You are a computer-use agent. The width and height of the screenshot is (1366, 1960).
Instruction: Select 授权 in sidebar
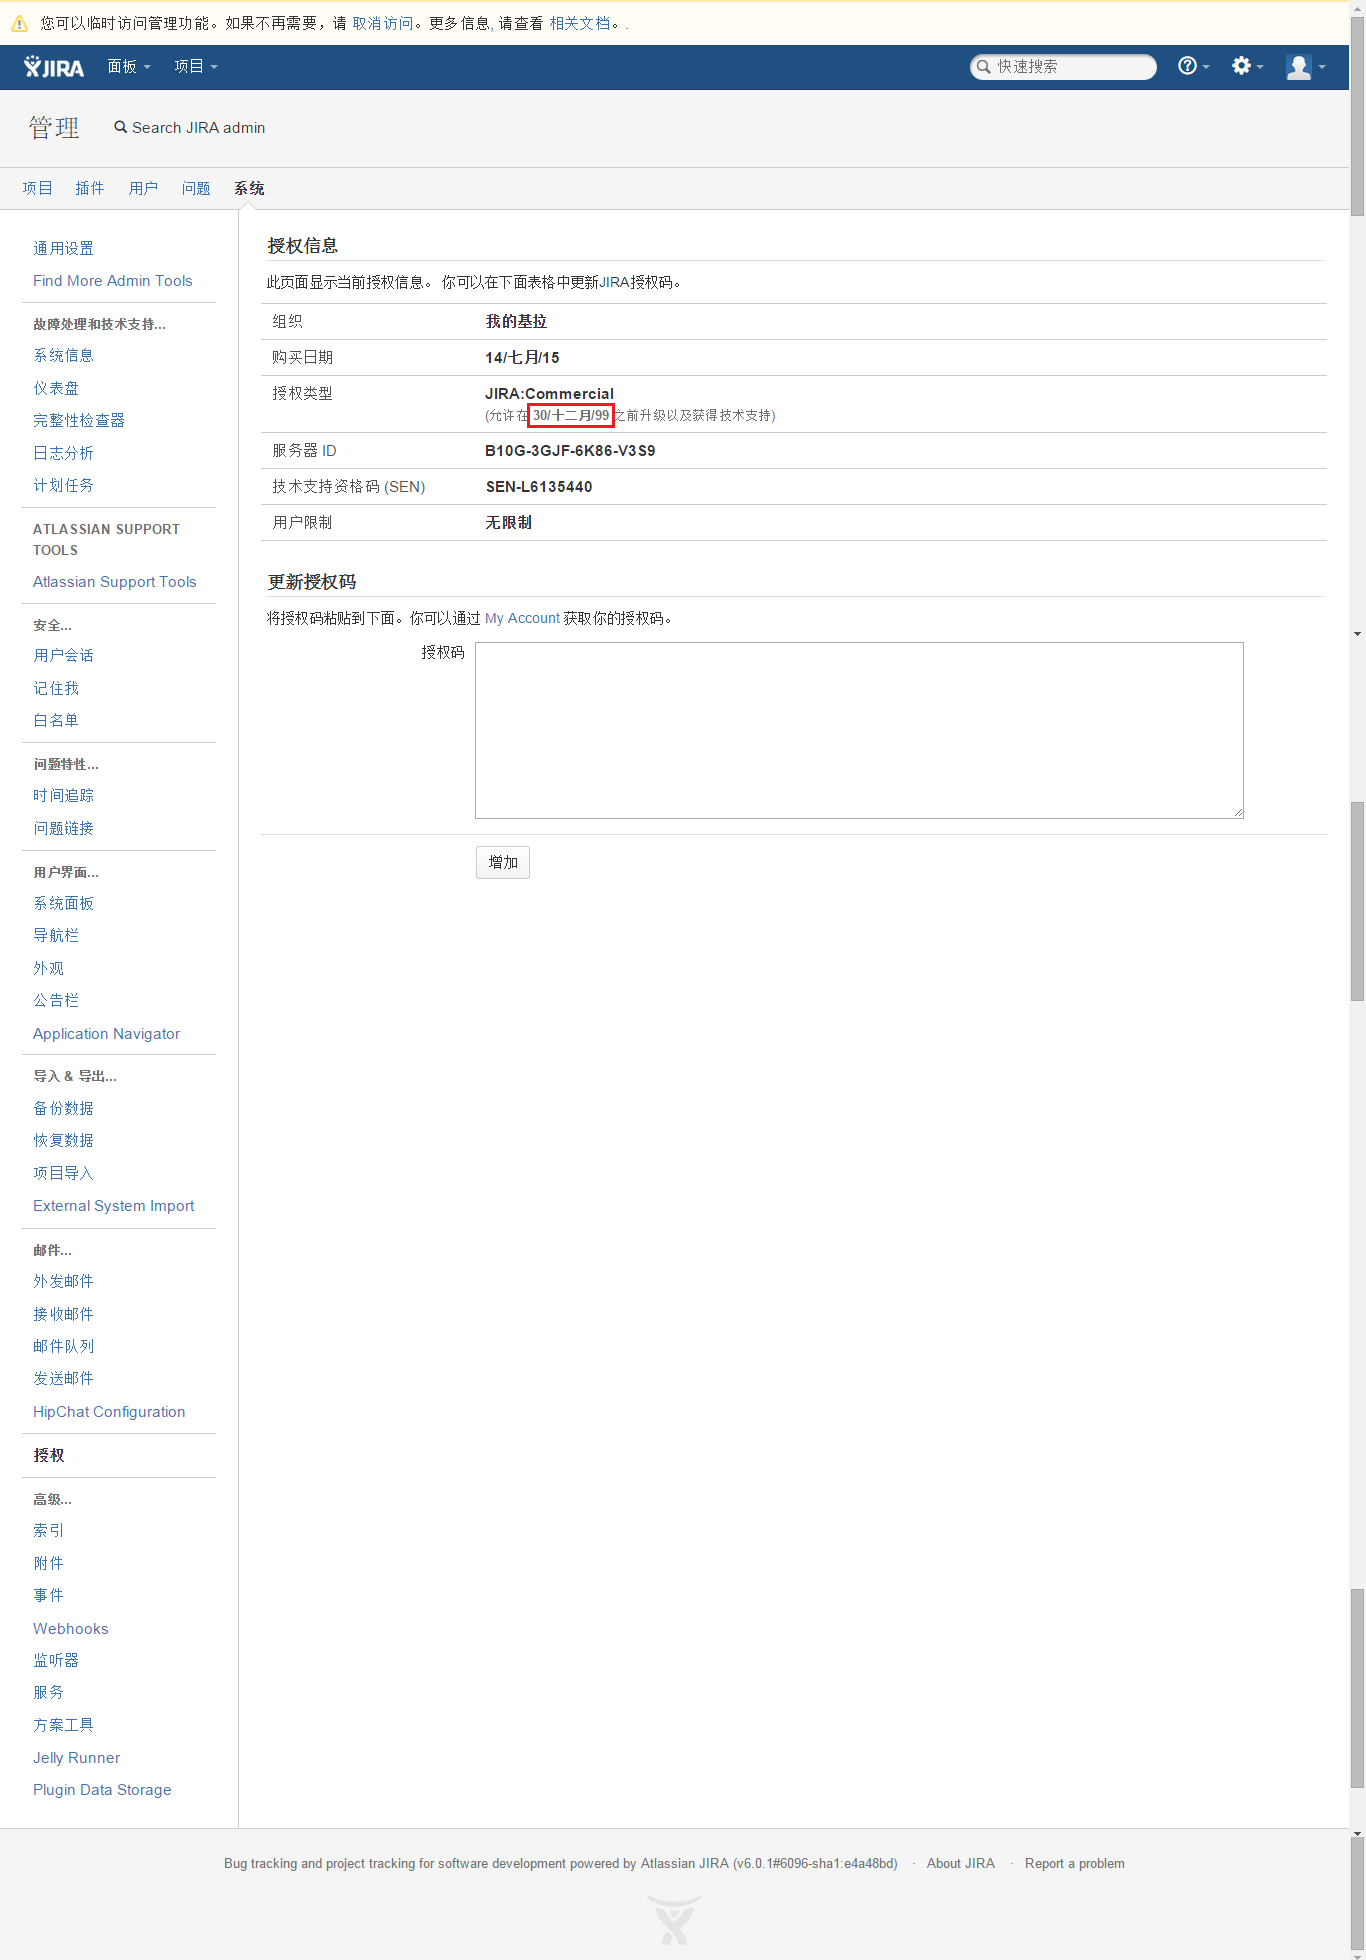click(x=48, y=1455)
